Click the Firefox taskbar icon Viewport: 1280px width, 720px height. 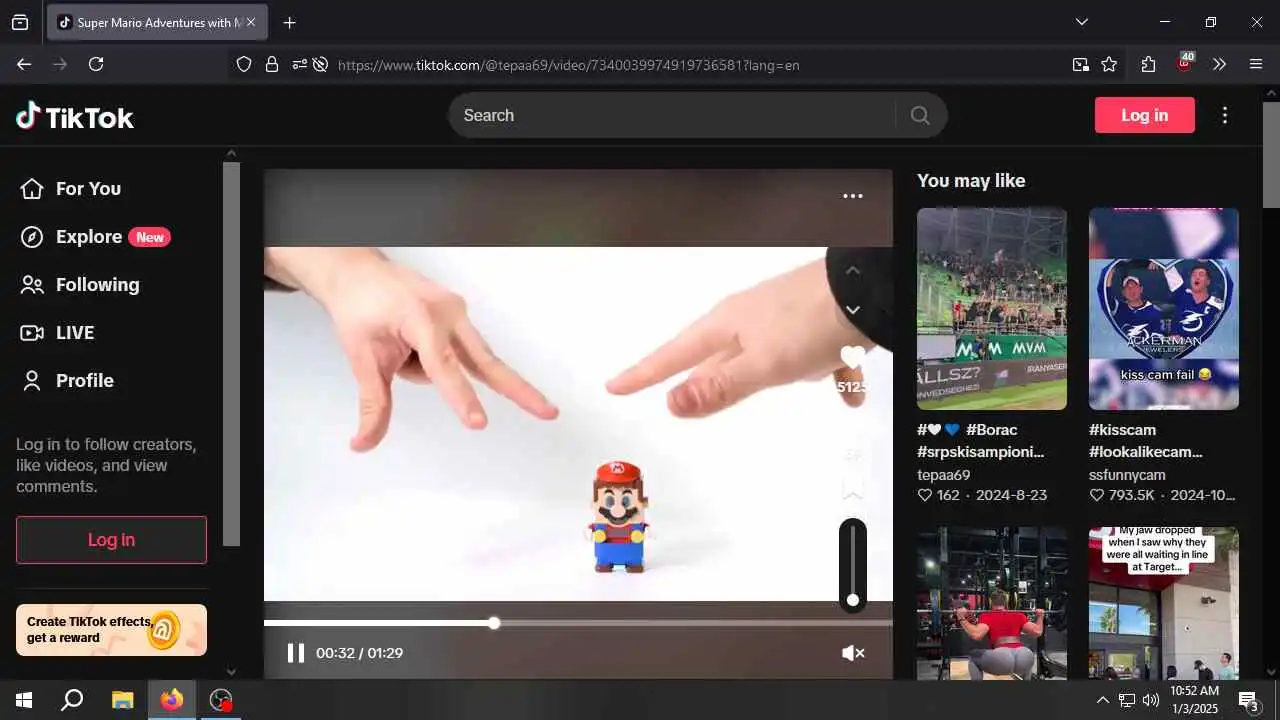click(x=172, y=700)
